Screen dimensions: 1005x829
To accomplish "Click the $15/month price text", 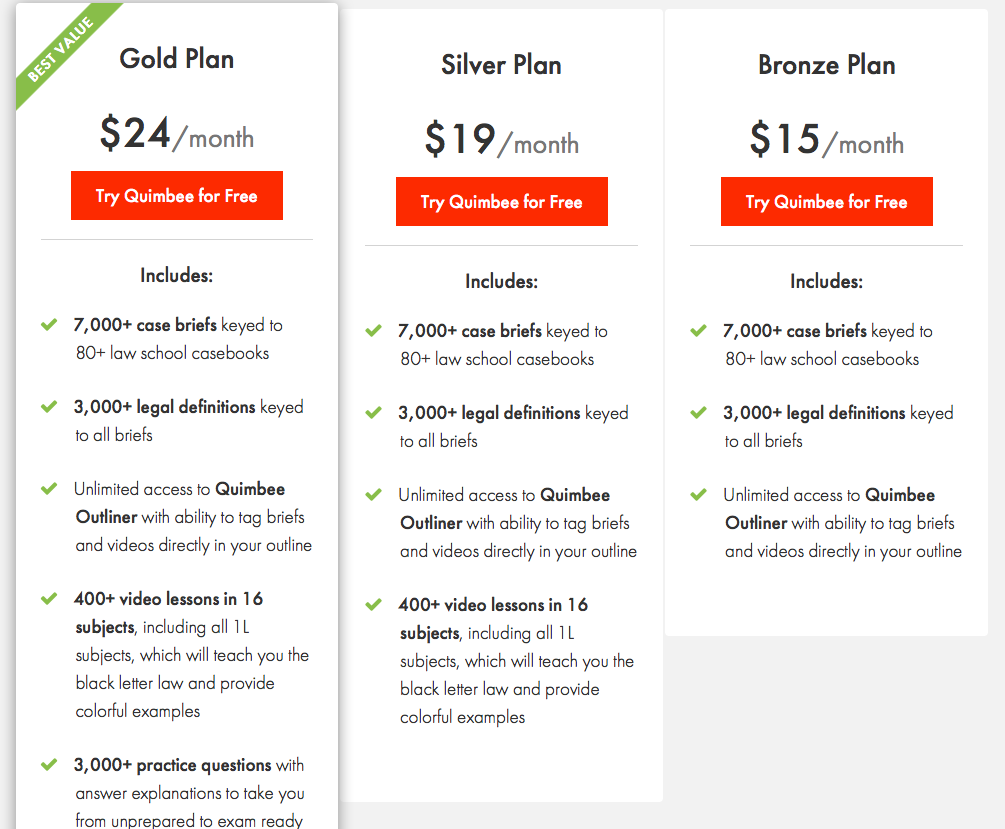I will pyautogui.click(x=826, y=142).
